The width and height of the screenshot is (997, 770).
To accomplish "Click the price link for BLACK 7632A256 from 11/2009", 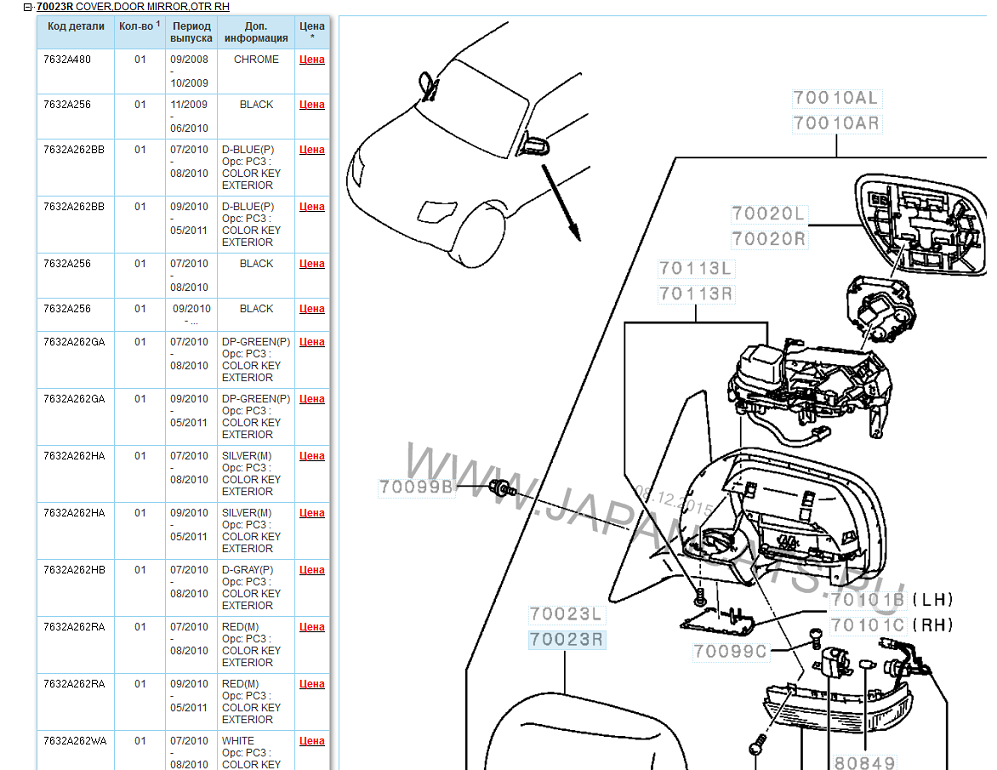I will pyautogui.click(x=312, y=105).
